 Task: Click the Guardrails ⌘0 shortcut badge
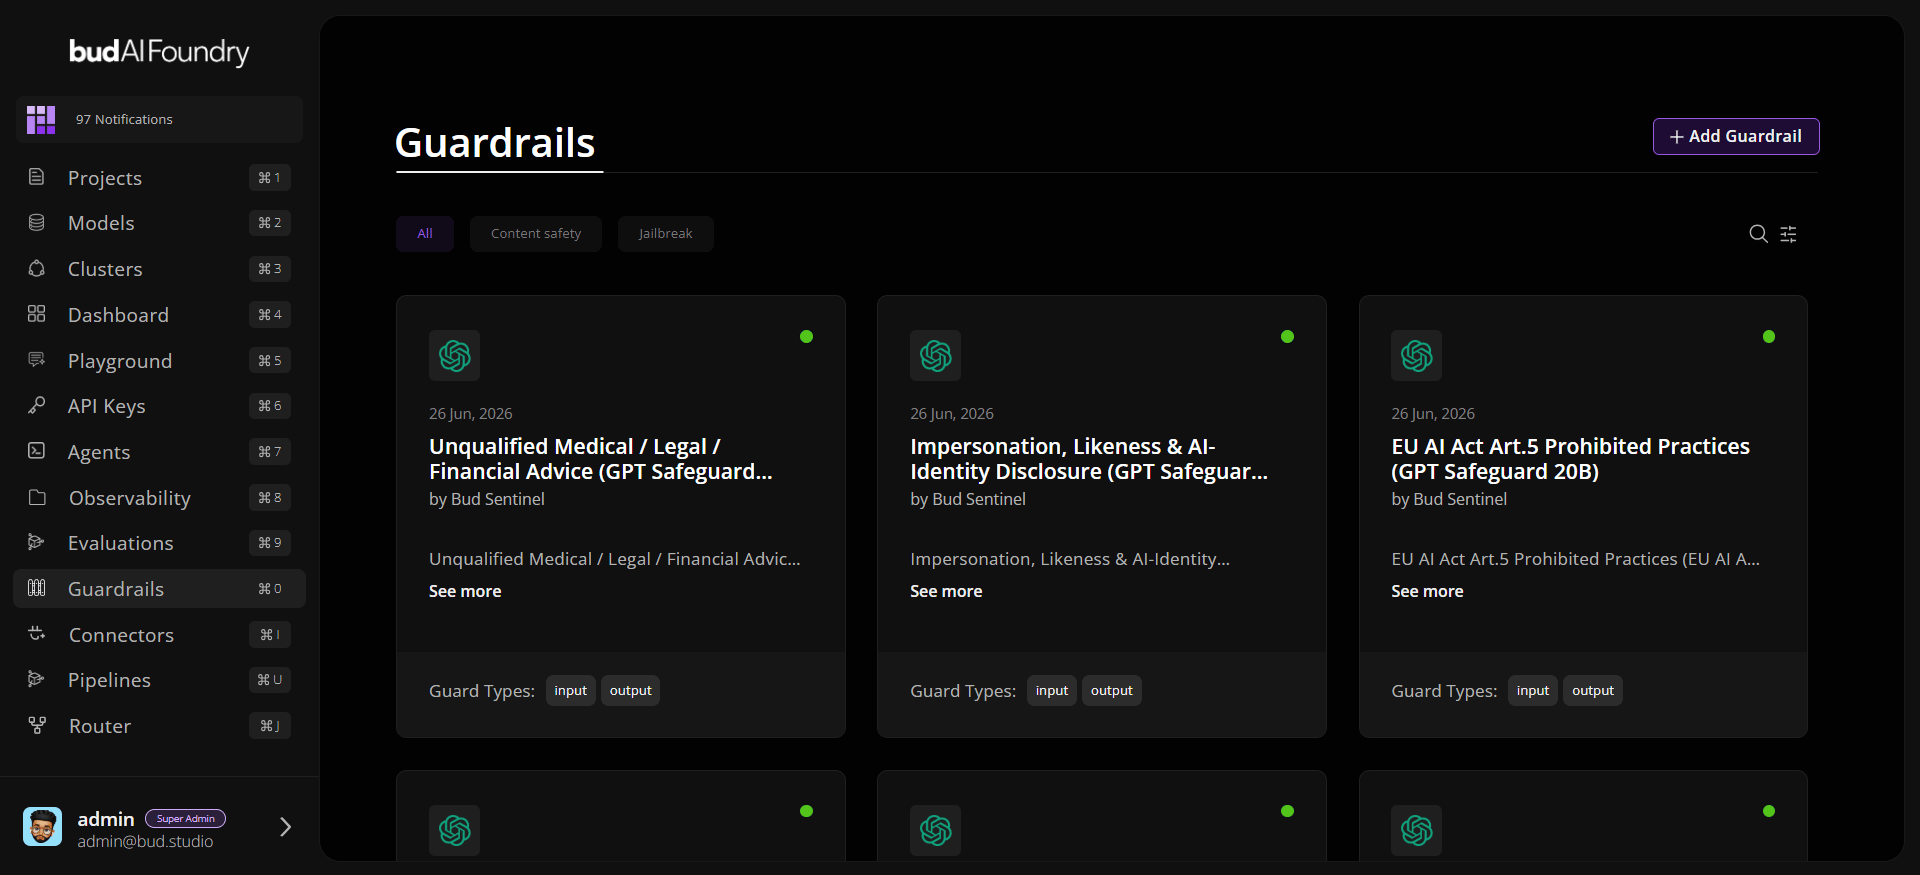tap(270, 589)
